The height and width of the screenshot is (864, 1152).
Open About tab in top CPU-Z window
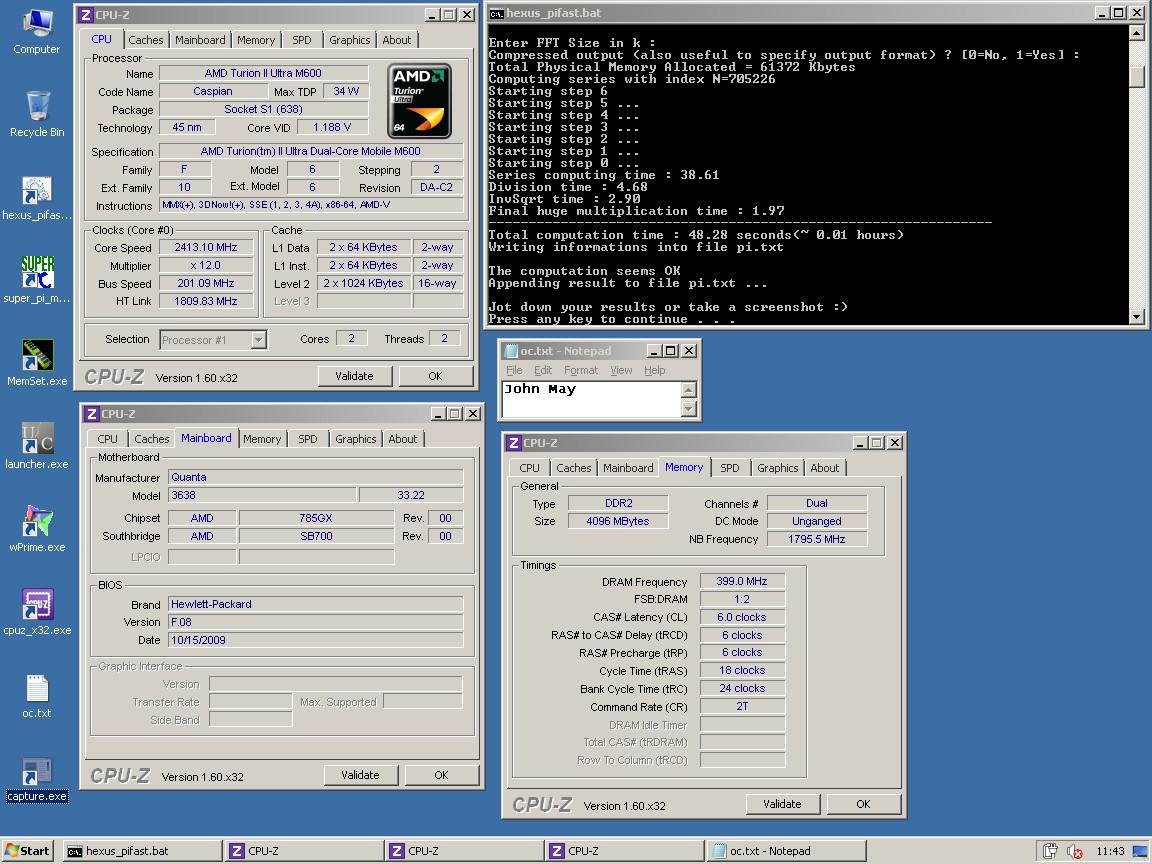click(x=397, y=40)
